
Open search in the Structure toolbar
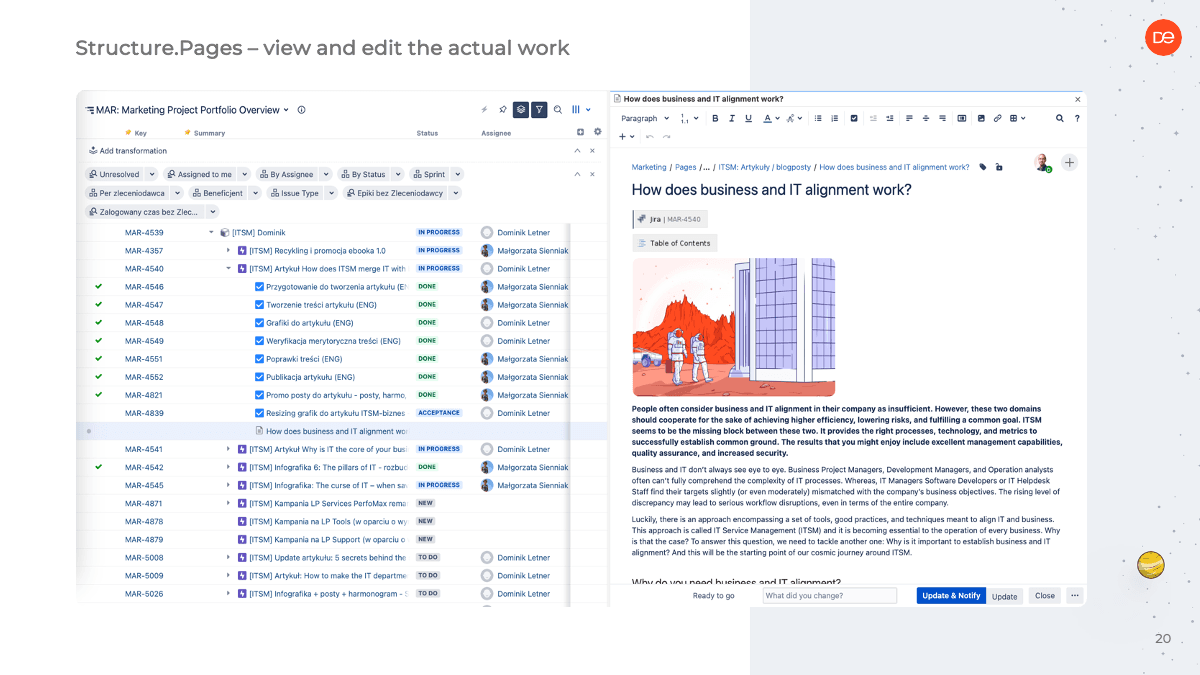(x=558, y=110)
